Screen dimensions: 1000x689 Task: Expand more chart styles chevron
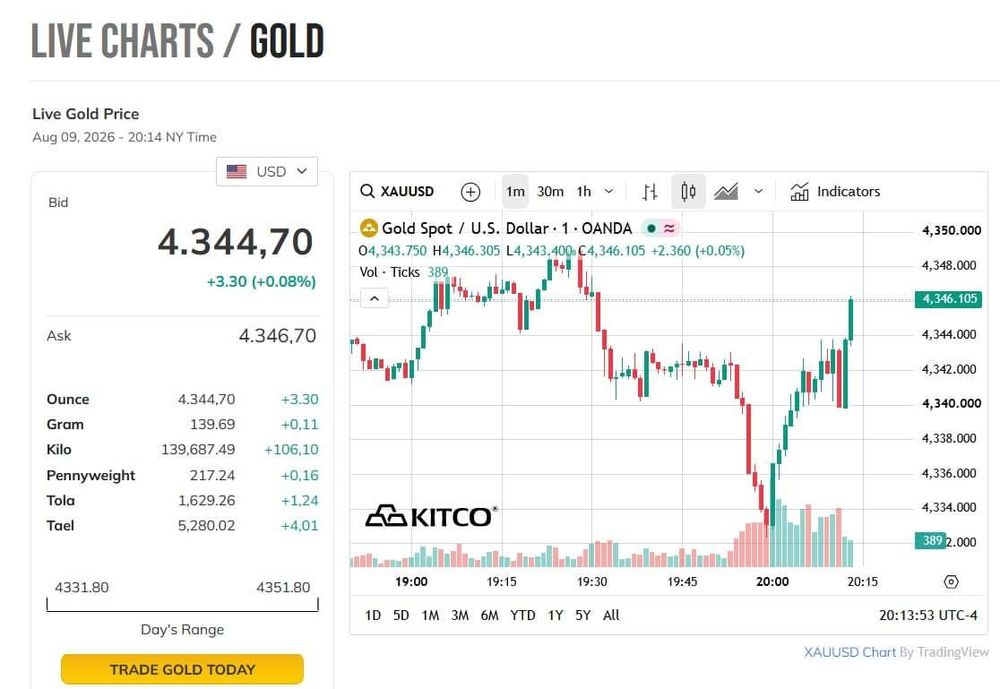coord(758,191)
